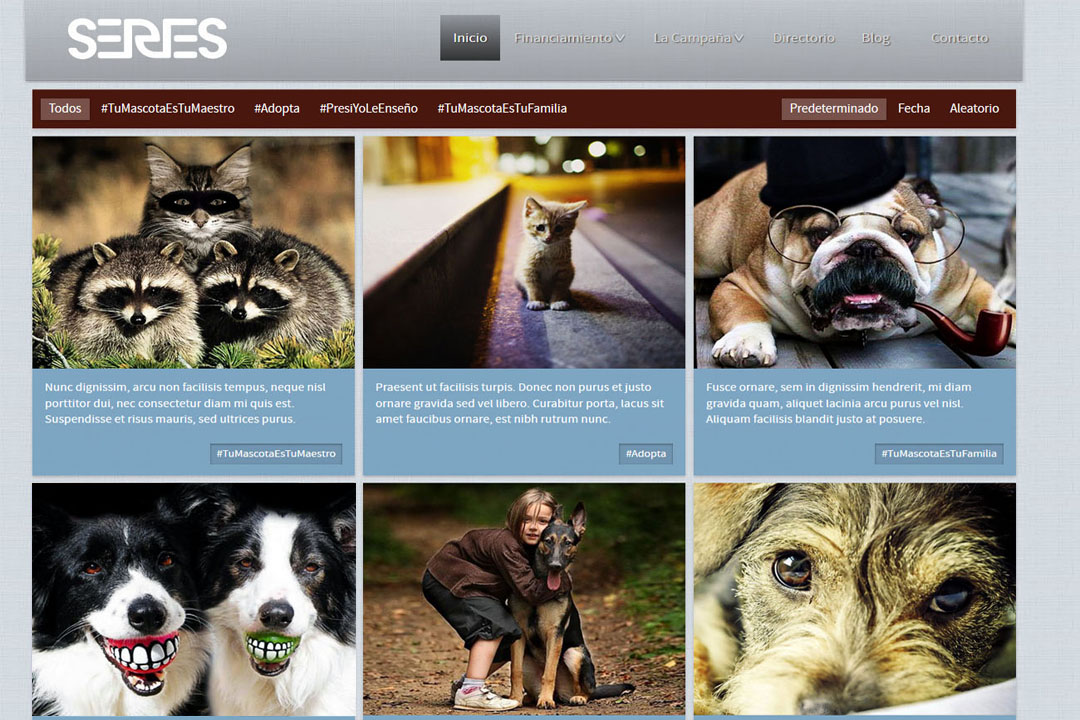Sort posts in Aleatorio order
1080x720 pixels.
tap(974, 109)
